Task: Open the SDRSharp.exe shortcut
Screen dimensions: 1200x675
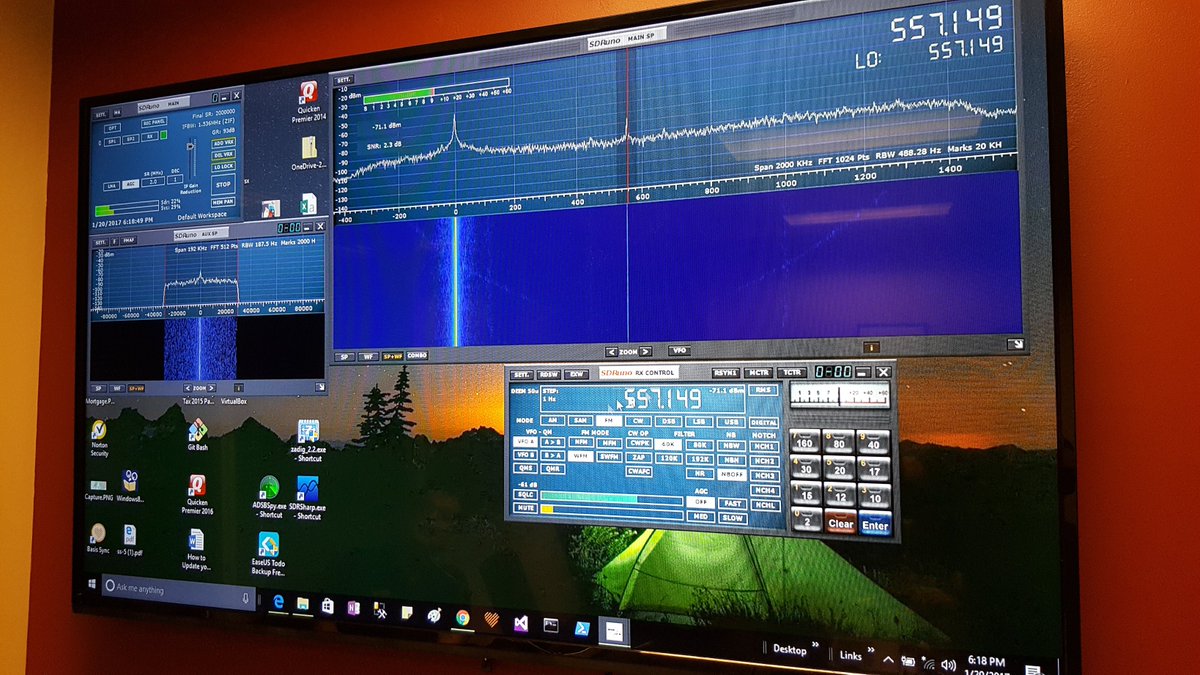Action: click(309, 498)
